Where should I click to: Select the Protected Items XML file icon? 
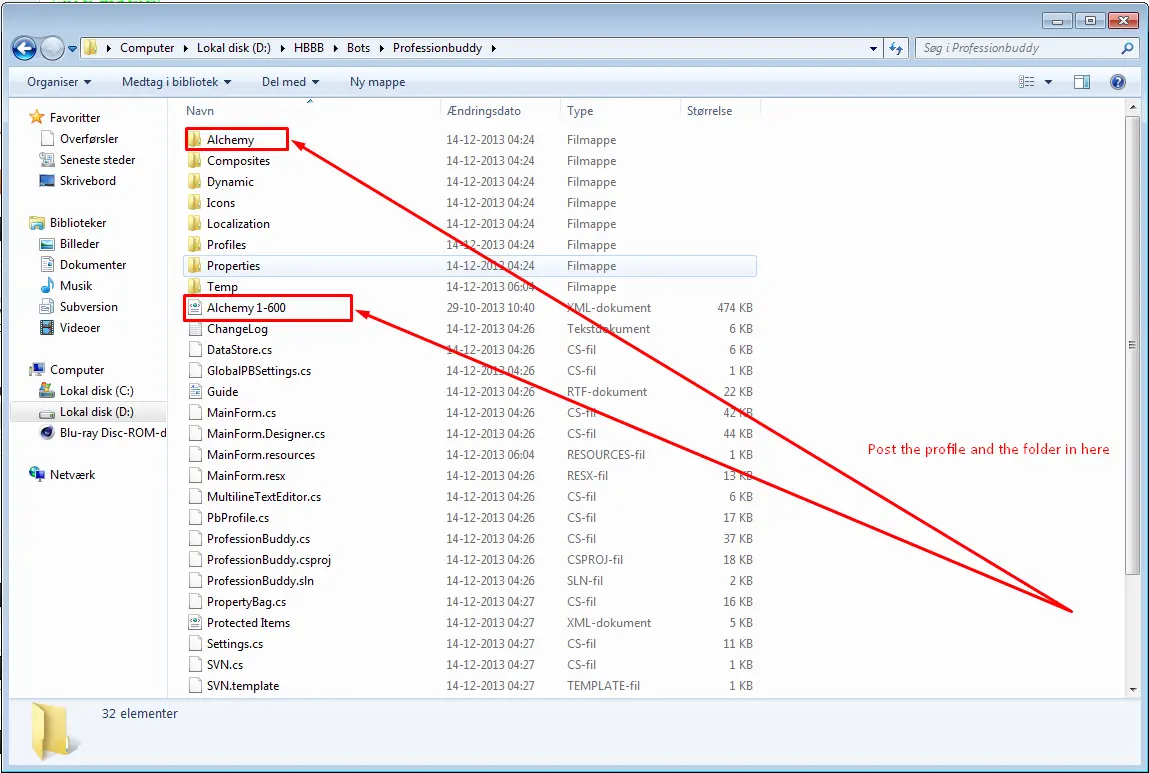(194, 623)
